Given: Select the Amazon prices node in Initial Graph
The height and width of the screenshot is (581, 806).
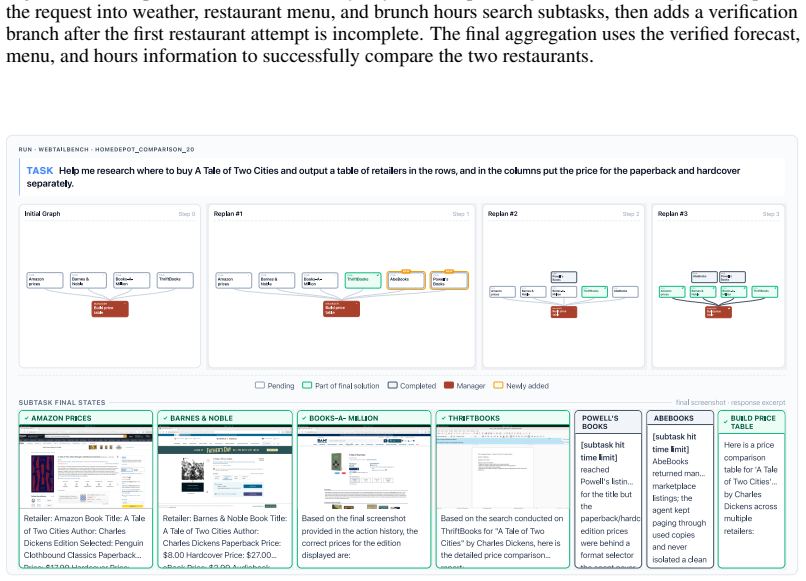Looking at the screenshot, I should 45,280.
